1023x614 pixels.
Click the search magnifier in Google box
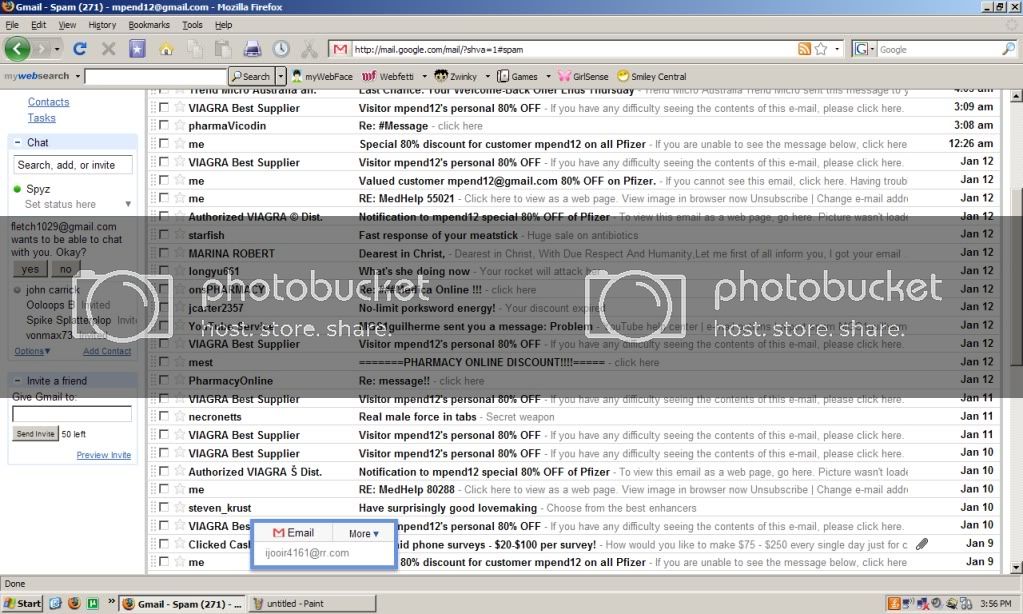[1008, 49]
